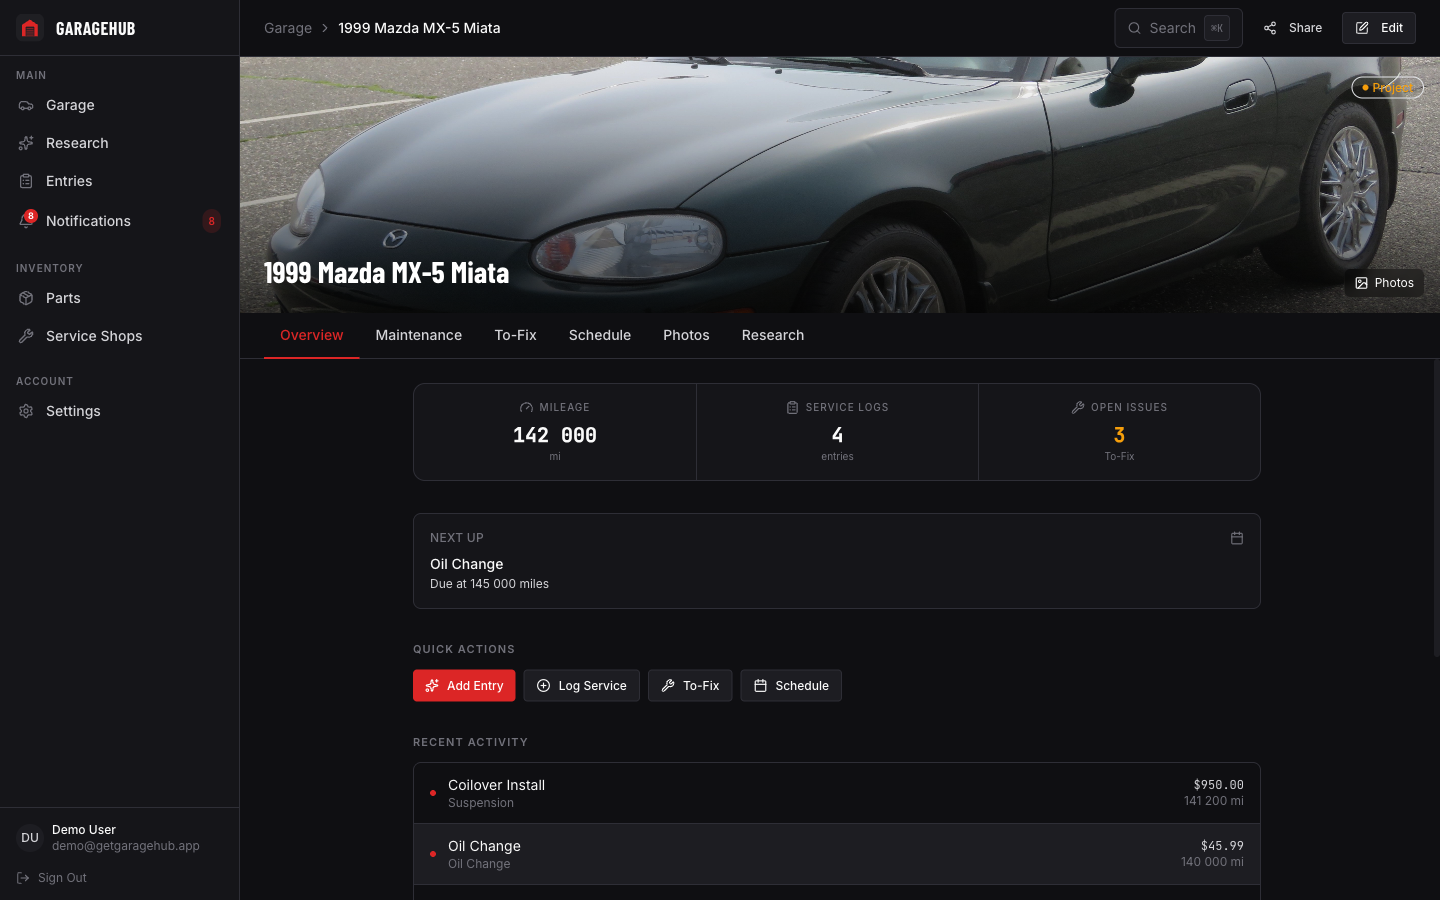Open the Coilover Install activity row
Image resolution: width=1440 pixels, height=900 pixels.
point(837,793)
